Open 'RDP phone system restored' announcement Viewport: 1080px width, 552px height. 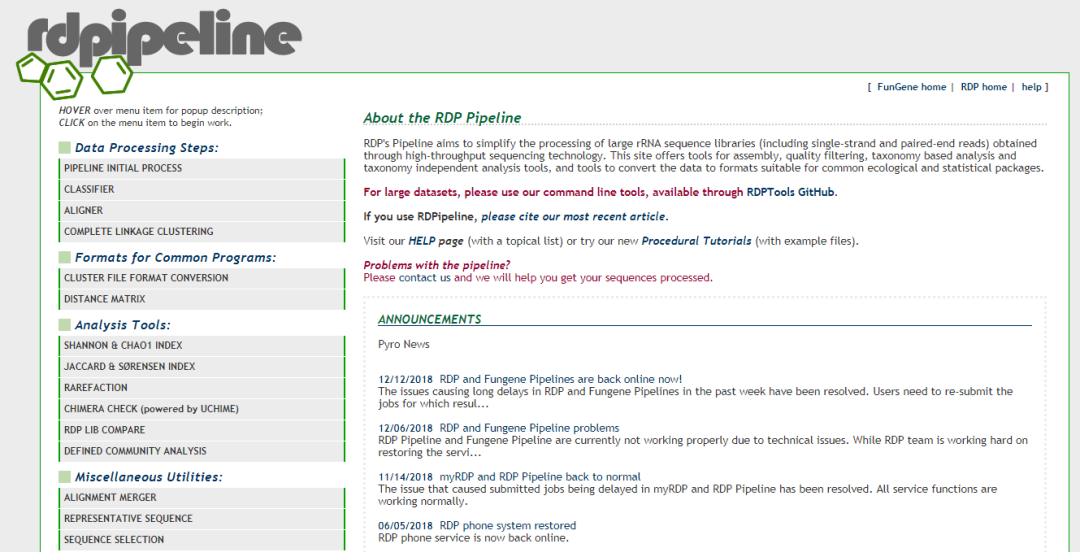coord(508,526)
